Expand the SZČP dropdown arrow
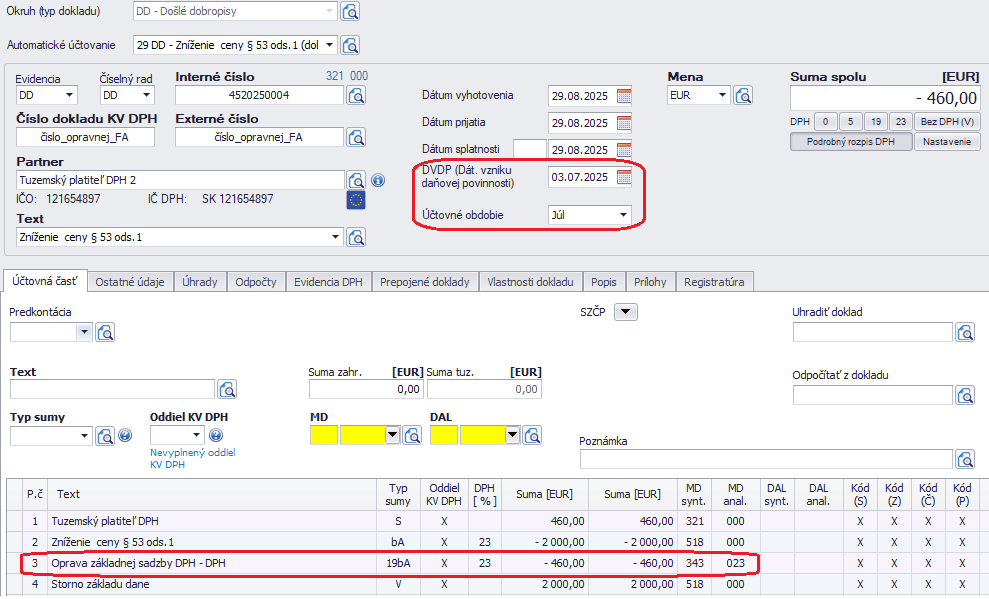Viewport: 989px width, 599px height. pos(625,312)
